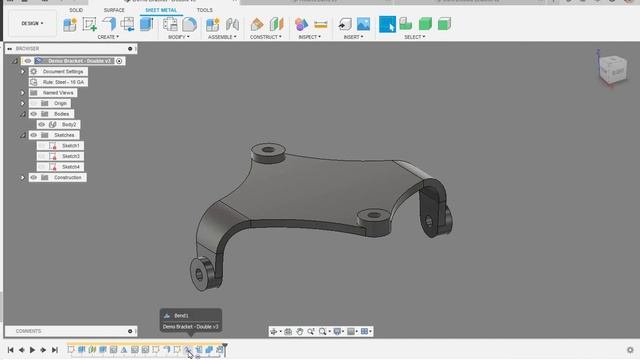Select the Physical Material icon in Modify
Screen dimensions: 640x360
click(x=189, y=24)
